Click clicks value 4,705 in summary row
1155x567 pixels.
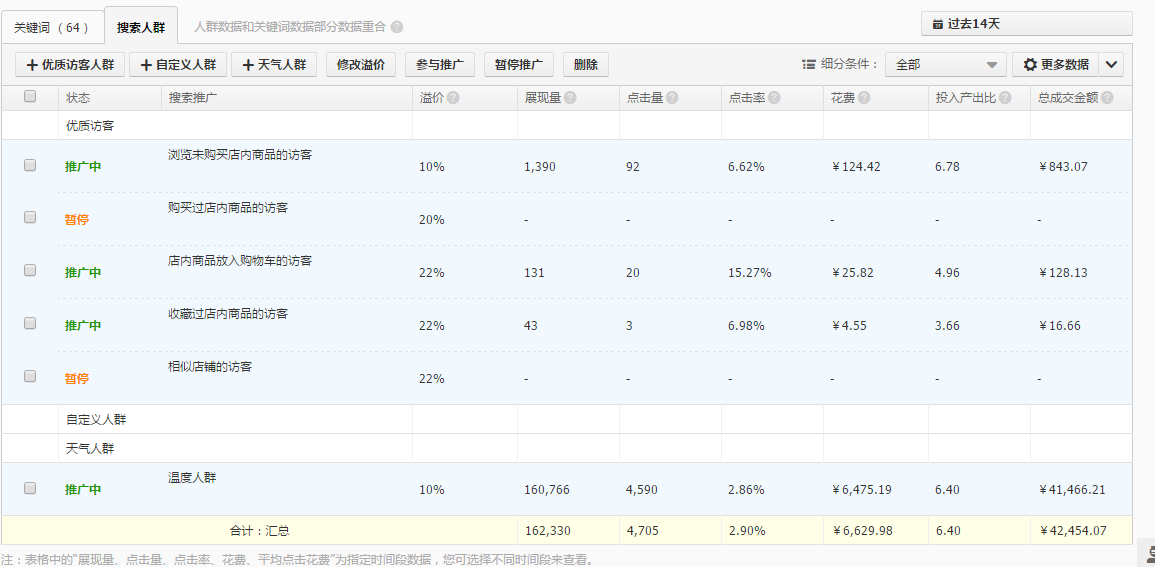click(642, 530)
